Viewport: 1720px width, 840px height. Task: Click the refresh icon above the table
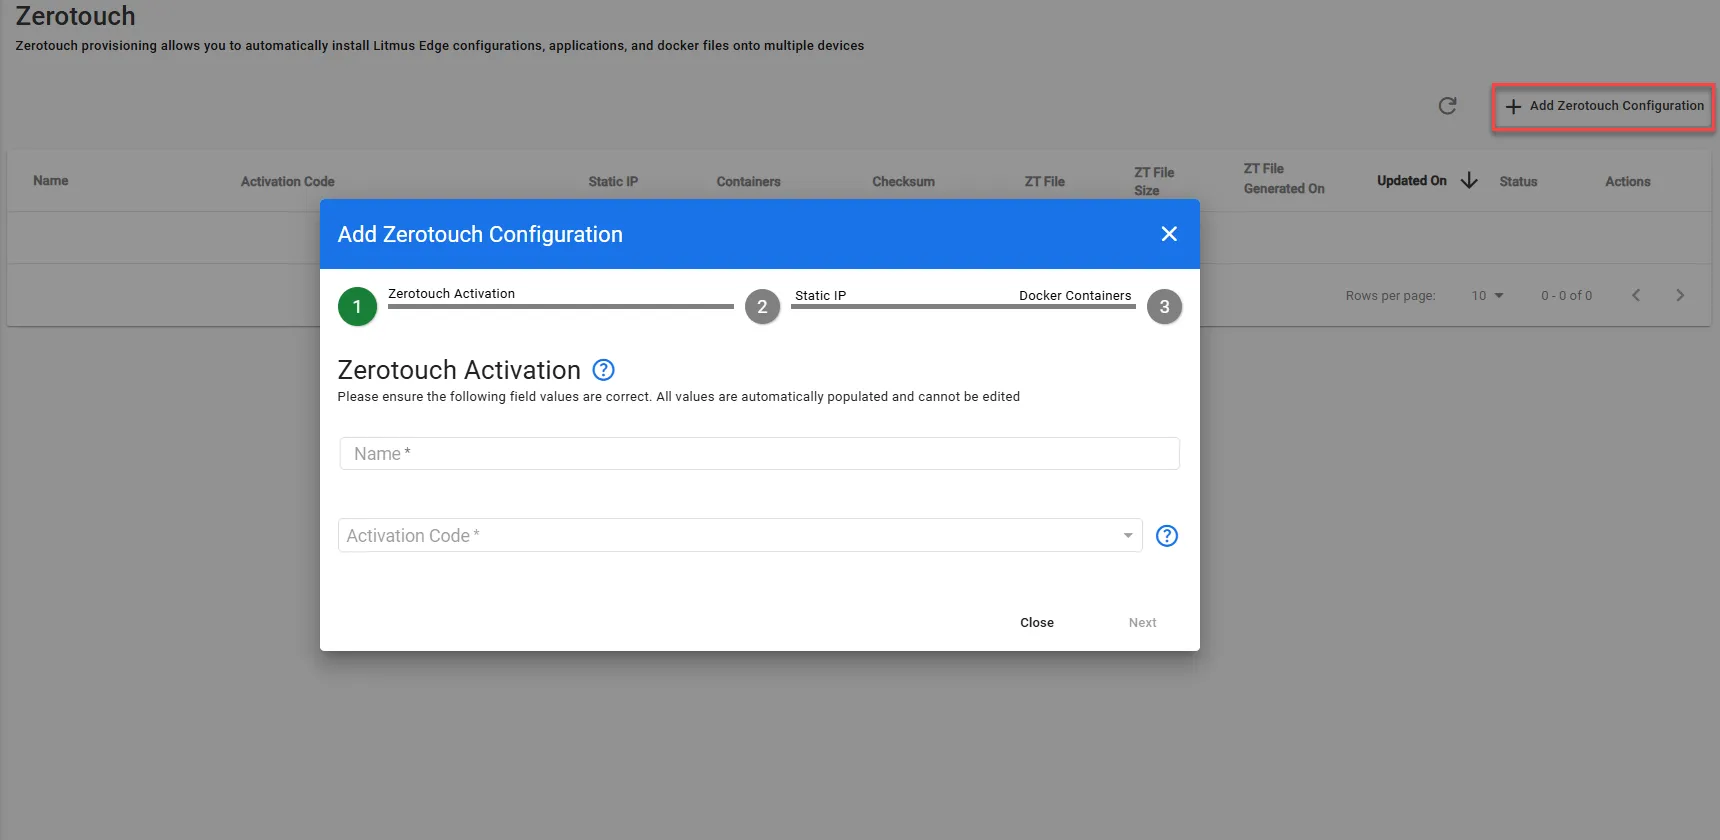pos(1447,106)
